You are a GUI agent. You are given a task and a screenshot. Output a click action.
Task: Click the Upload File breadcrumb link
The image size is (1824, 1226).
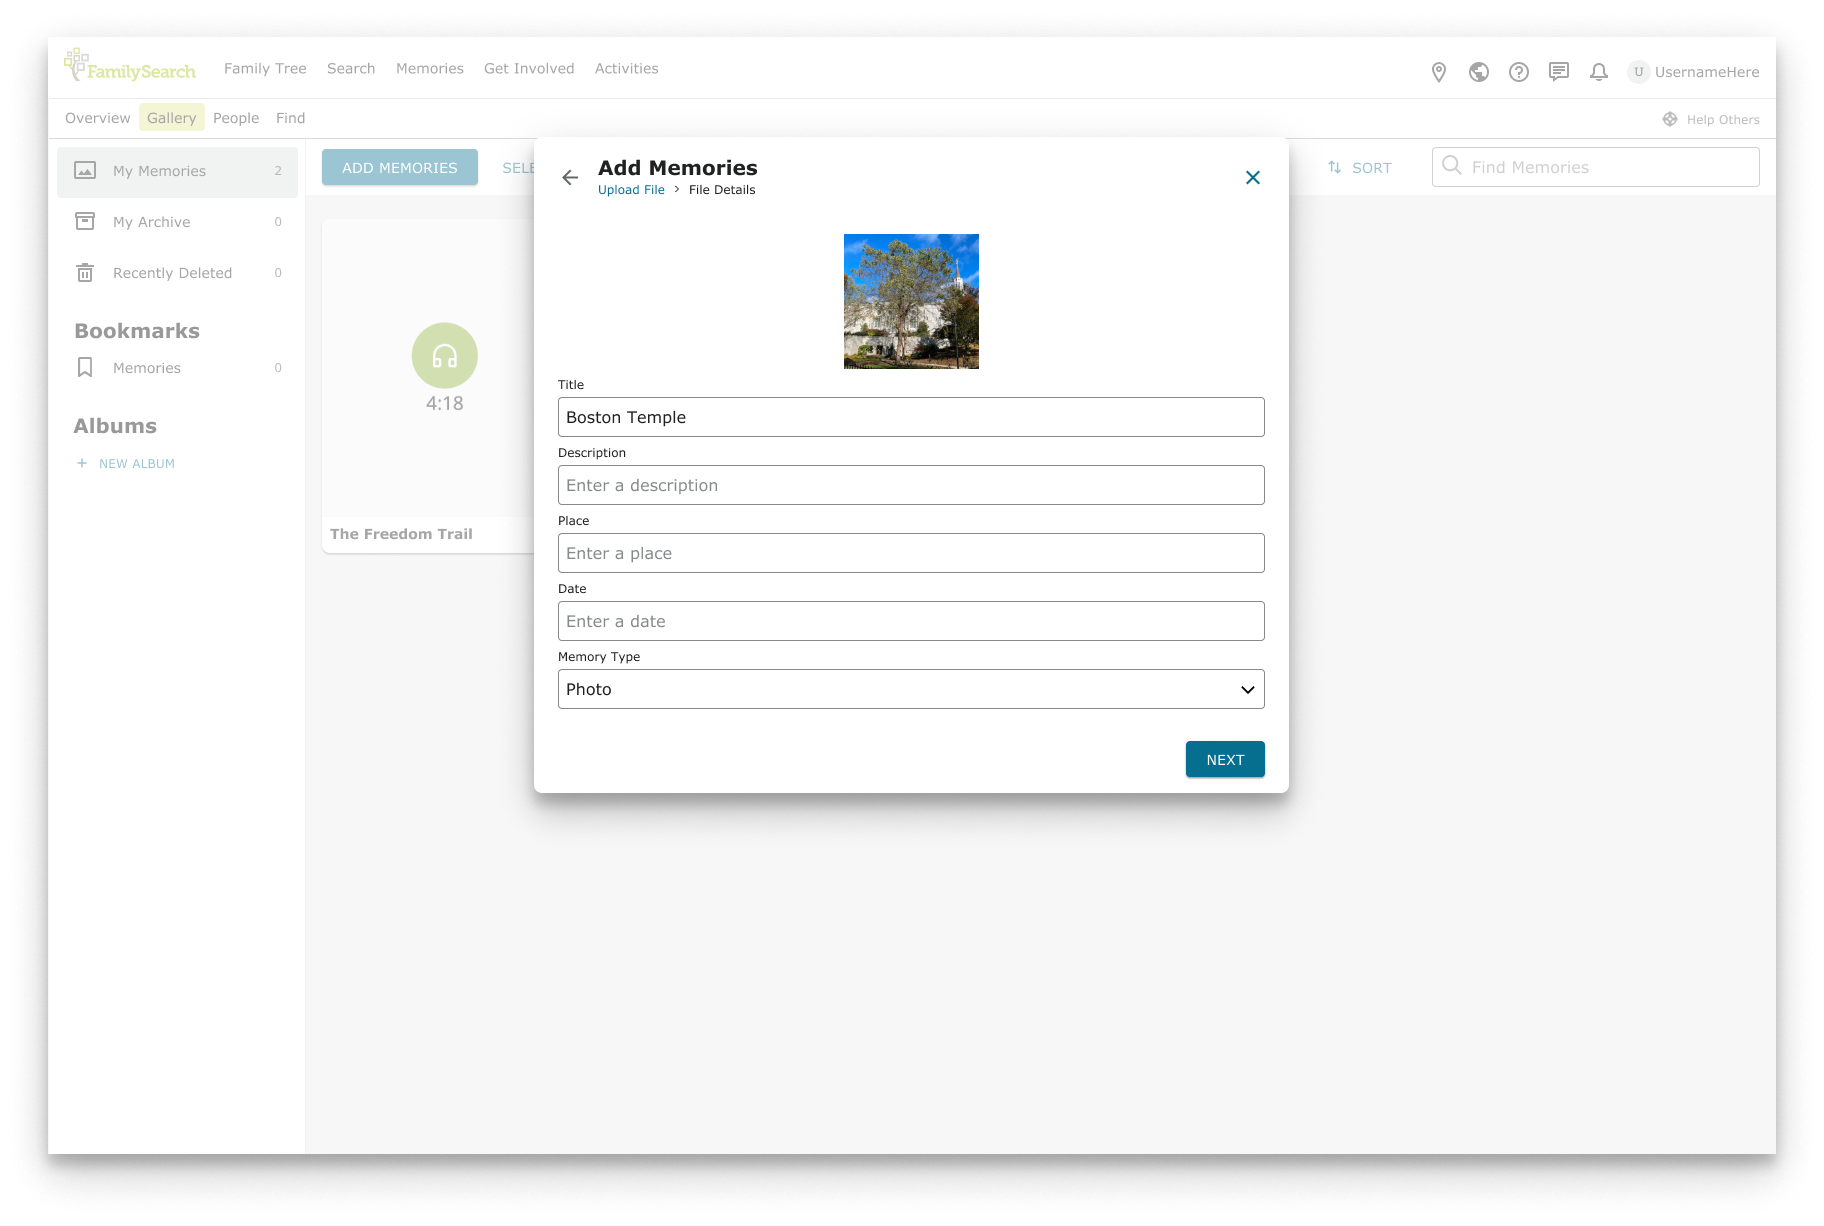tap(631, 190)
